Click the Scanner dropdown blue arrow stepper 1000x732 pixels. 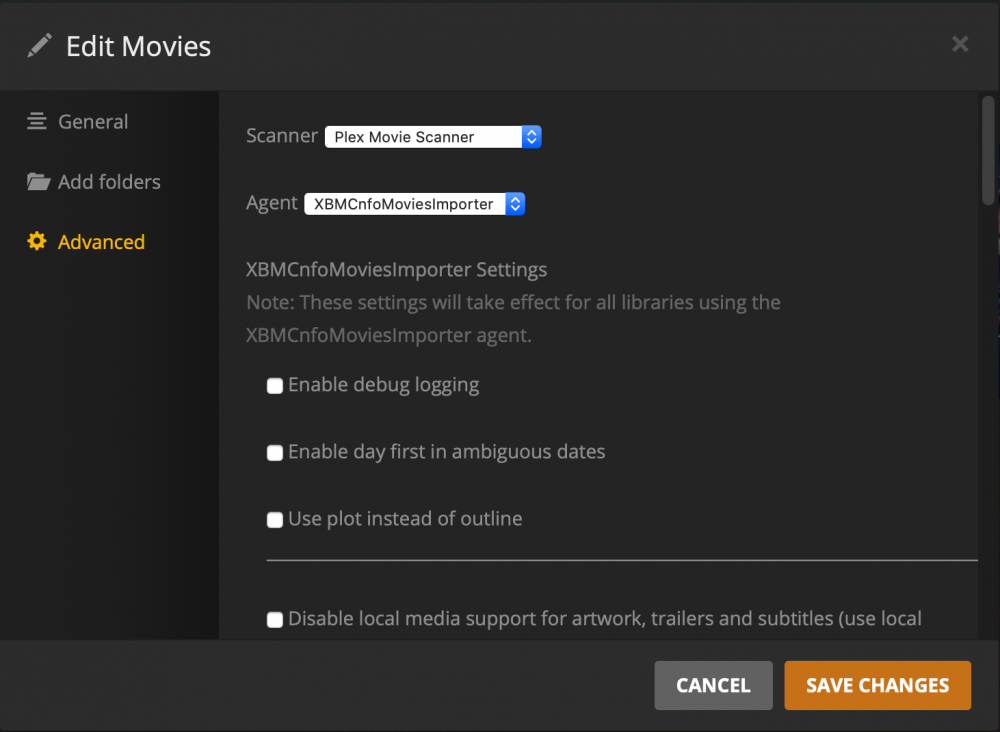coord(531,137)
